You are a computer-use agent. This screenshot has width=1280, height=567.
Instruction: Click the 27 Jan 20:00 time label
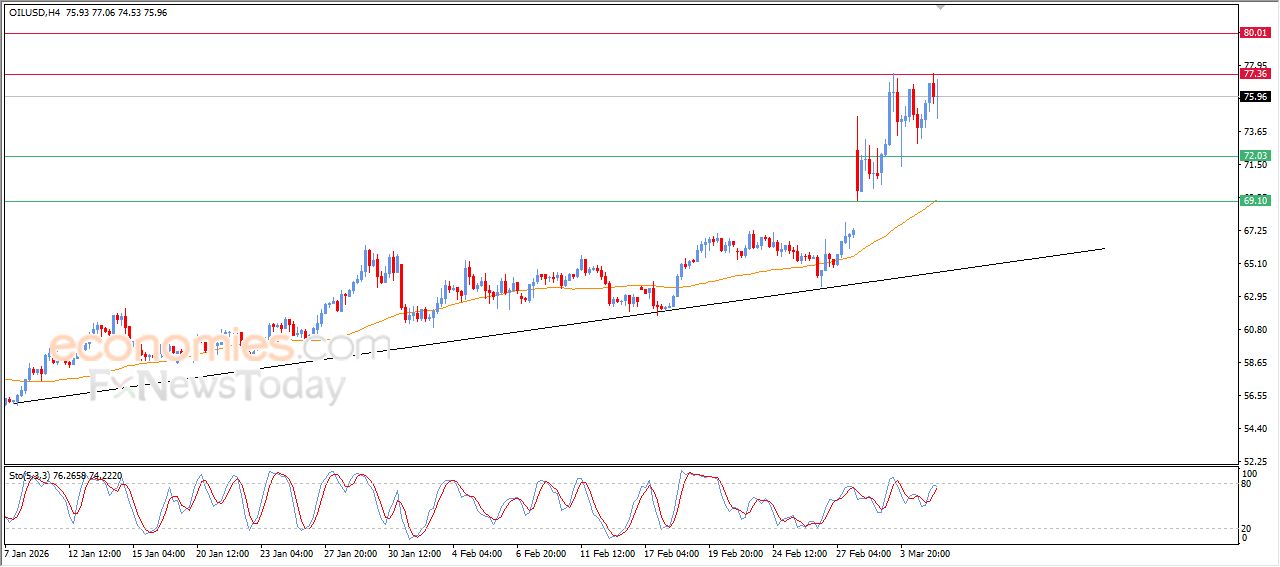point(351,552)
